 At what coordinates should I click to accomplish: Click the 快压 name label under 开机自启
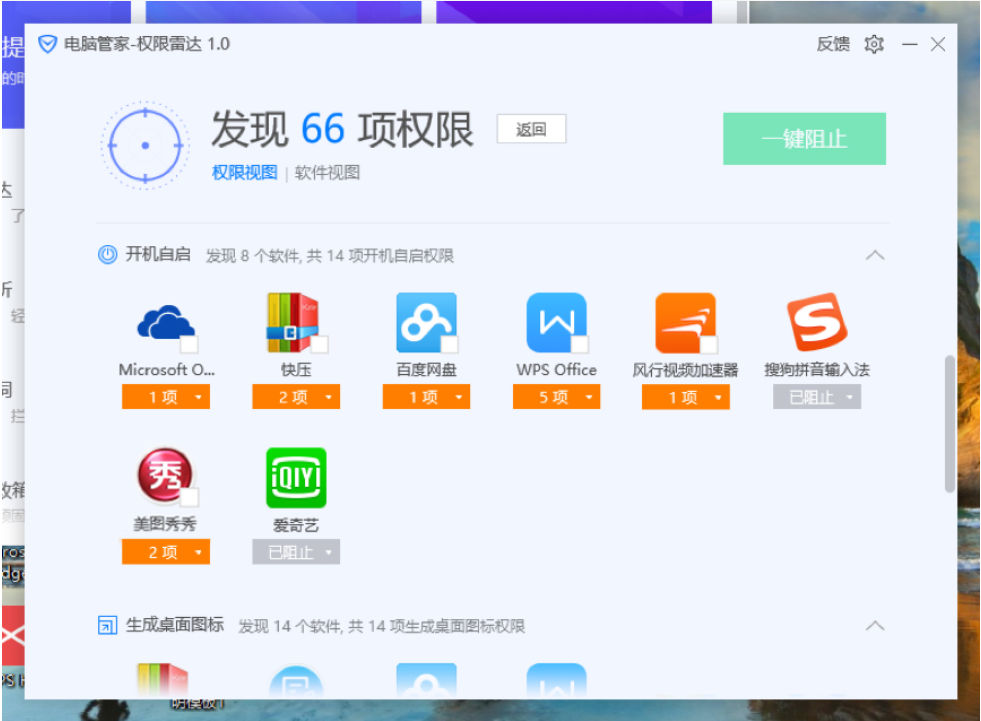pyautogui.click(x=296, y=370)
